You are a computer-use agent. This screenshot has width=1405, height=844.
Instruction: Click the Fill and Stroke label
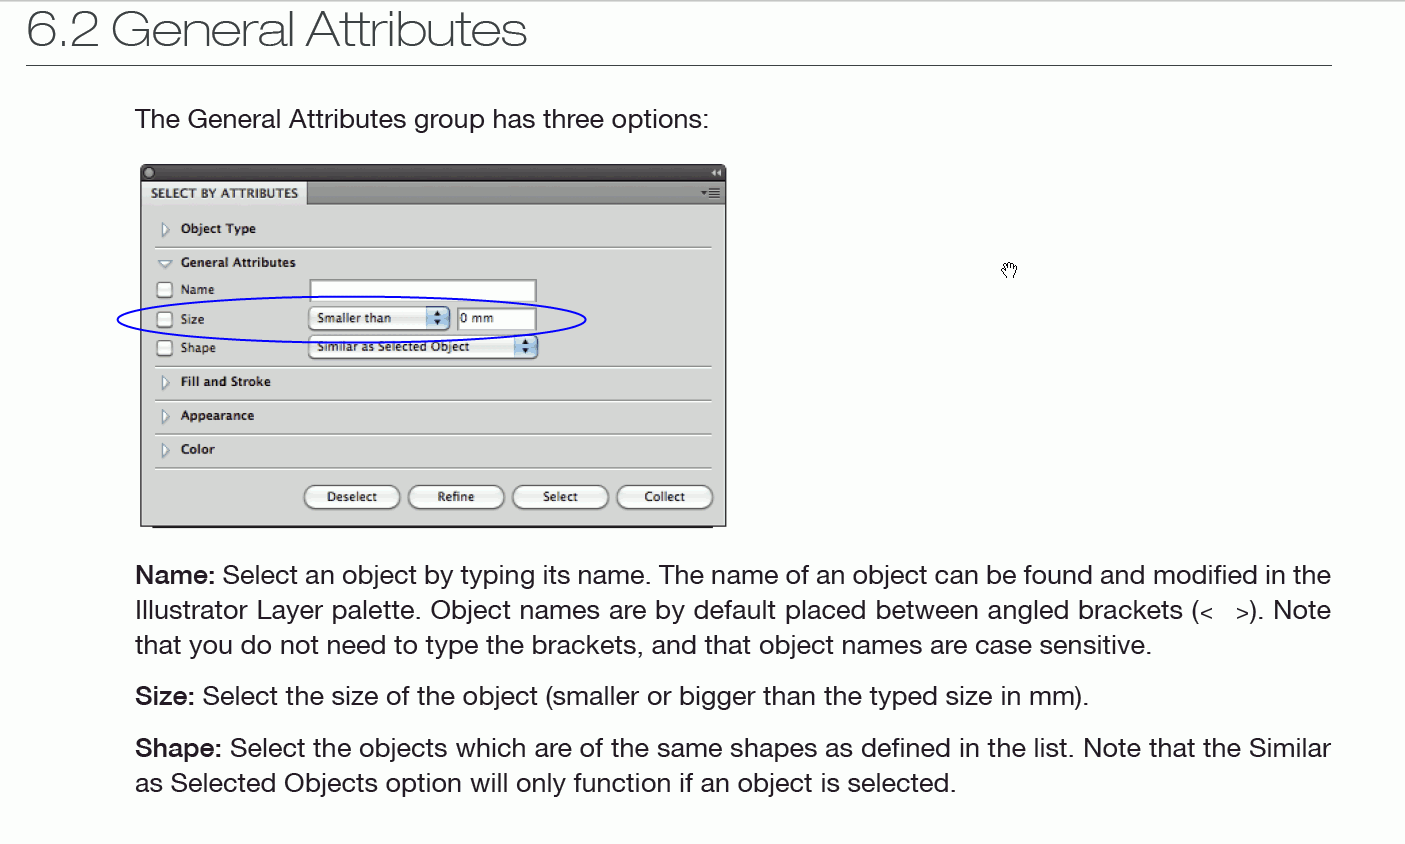point(226,382)
